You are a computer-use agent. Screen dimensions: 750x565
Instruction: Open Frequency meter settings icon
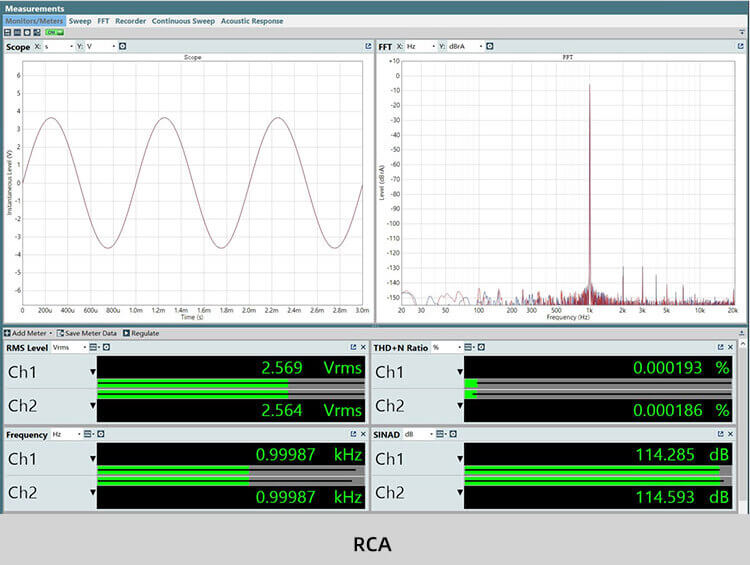tap(101, 434)
